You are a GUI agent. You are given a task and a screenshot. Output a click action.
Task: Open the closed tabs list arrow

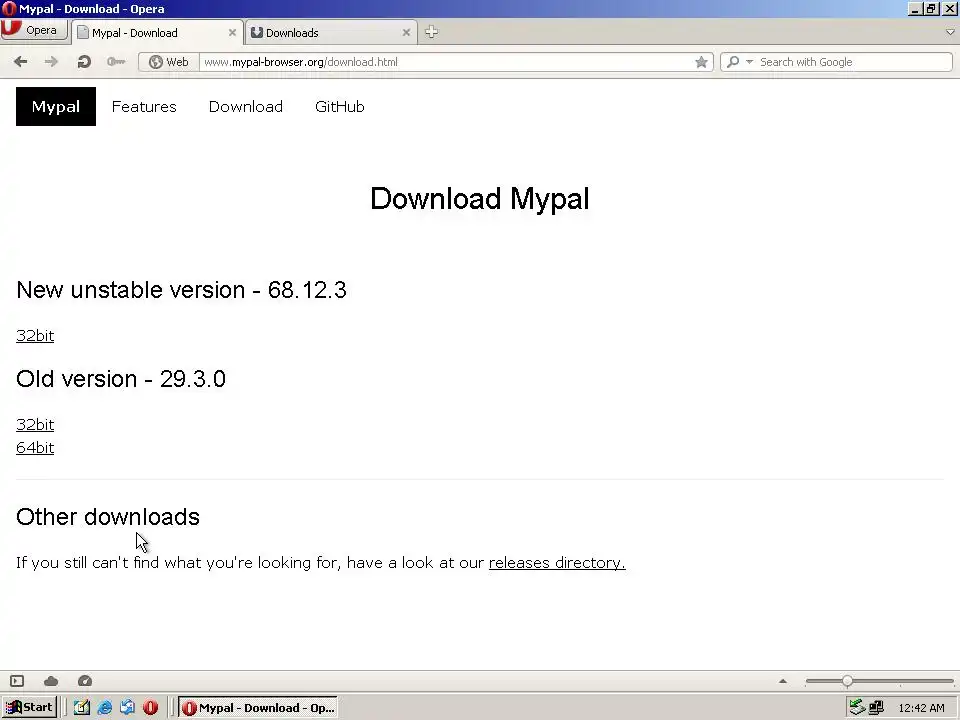pos(950,32)
